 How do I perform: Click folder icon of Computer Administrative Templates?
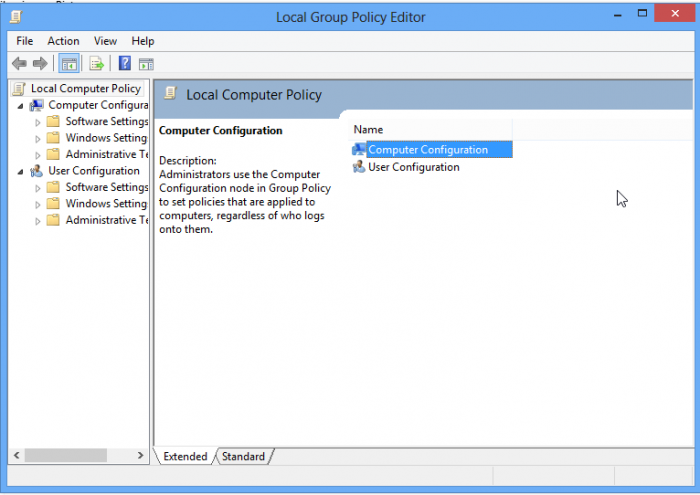tap(53, 154)
